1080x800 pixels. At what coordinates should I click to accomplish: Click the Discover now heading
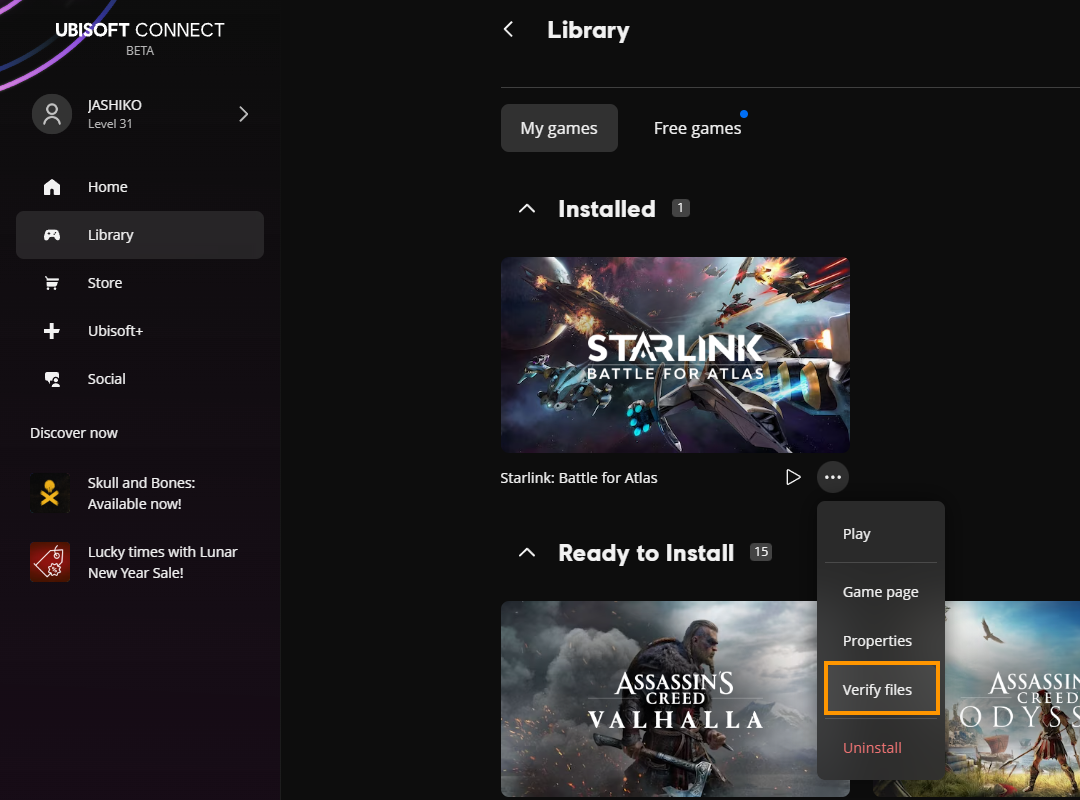(x=74, y=433)
